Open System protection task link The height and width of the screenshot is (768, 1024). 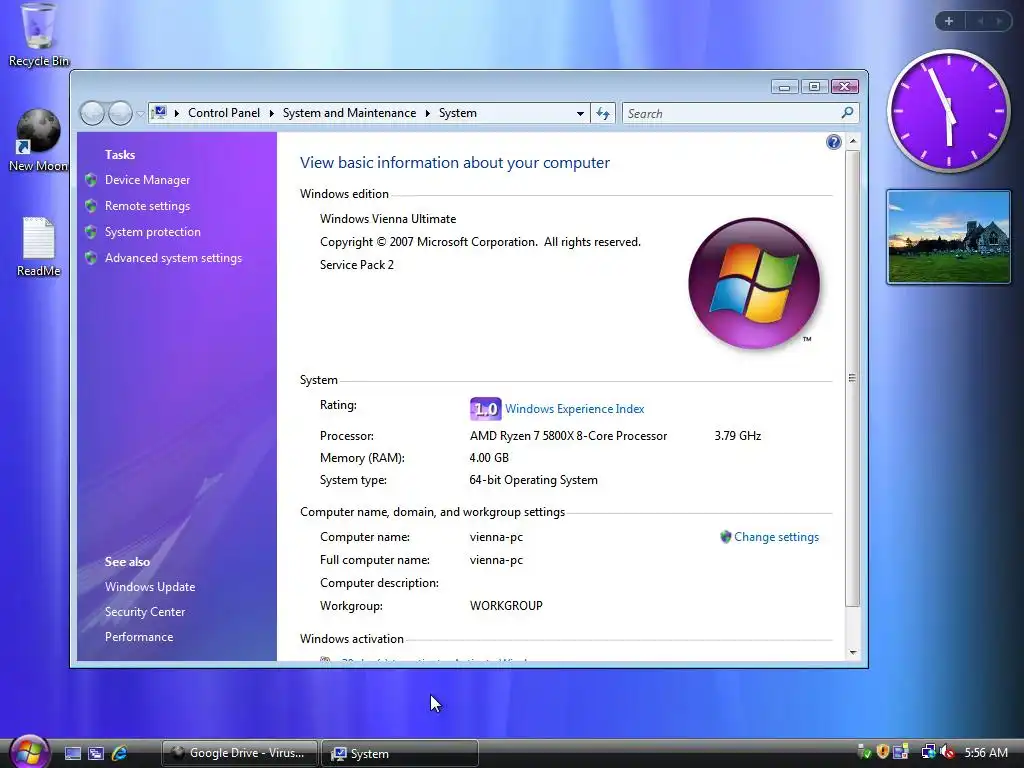[153, 232]
